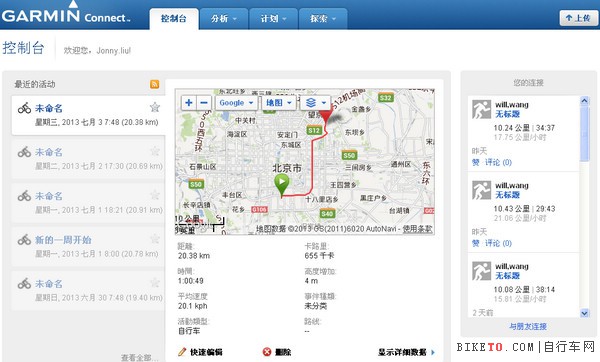The image size is (600, 362).
Task: Switch to the 控制台 dashboard tab
Action: pos(174,18)
